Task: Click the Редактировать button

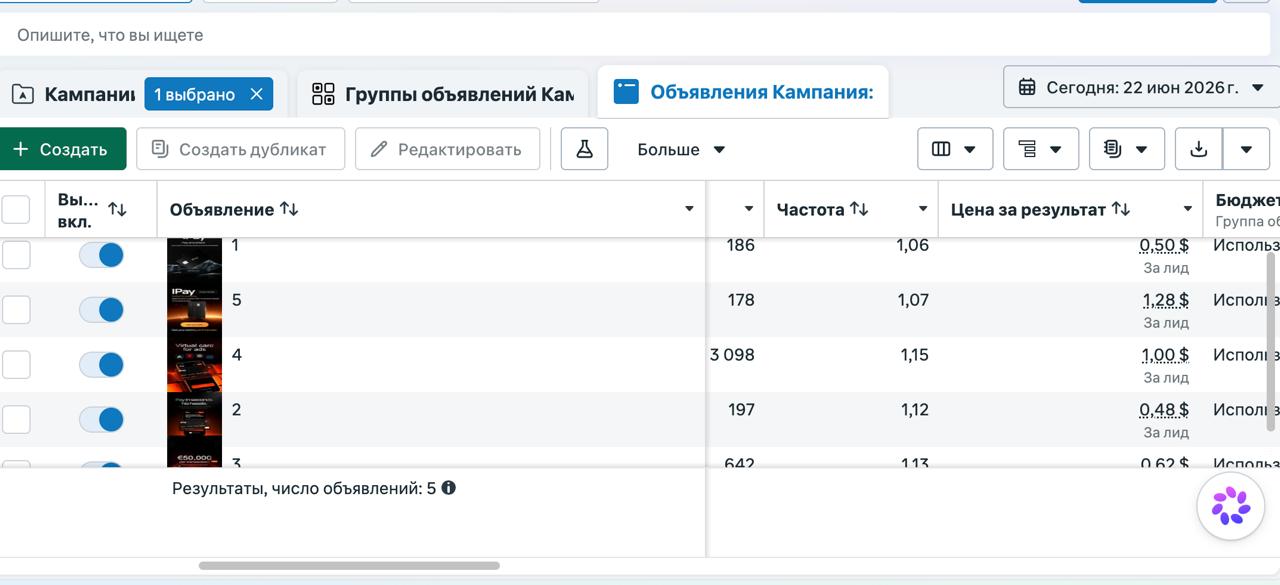Action: click(447, 149)
